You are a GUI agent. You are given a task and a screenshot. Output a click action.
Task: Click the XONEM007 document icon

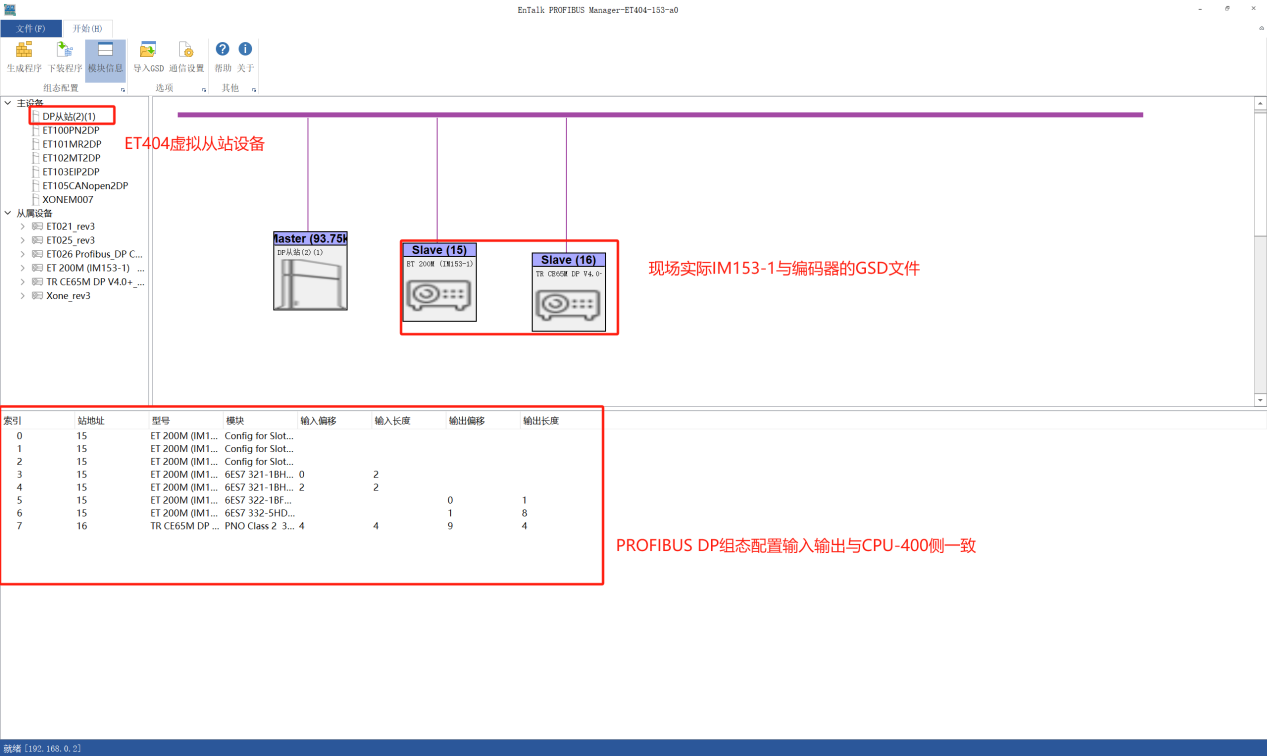(x=35, y=200)
